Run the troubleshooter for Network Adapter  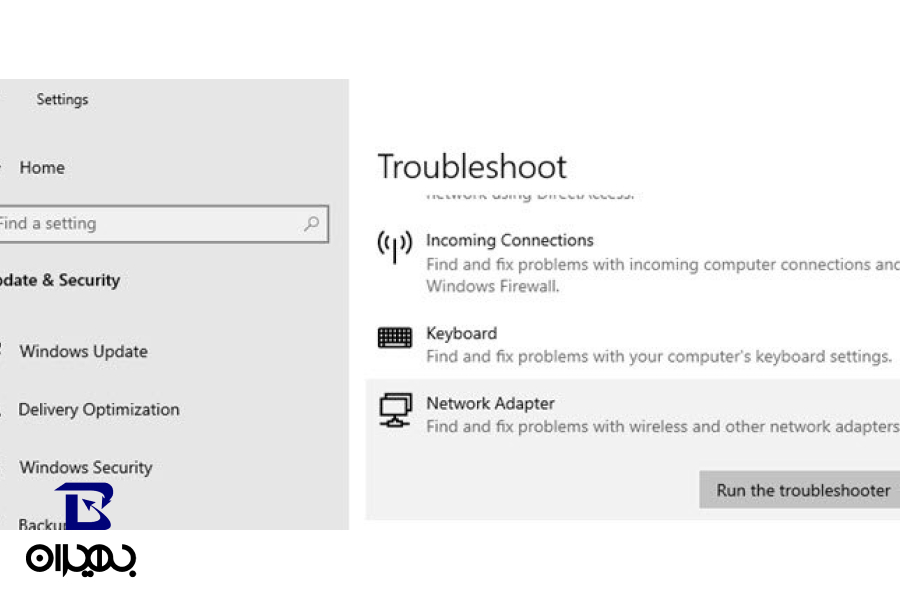pyautogui.click(x=802, y=490)
